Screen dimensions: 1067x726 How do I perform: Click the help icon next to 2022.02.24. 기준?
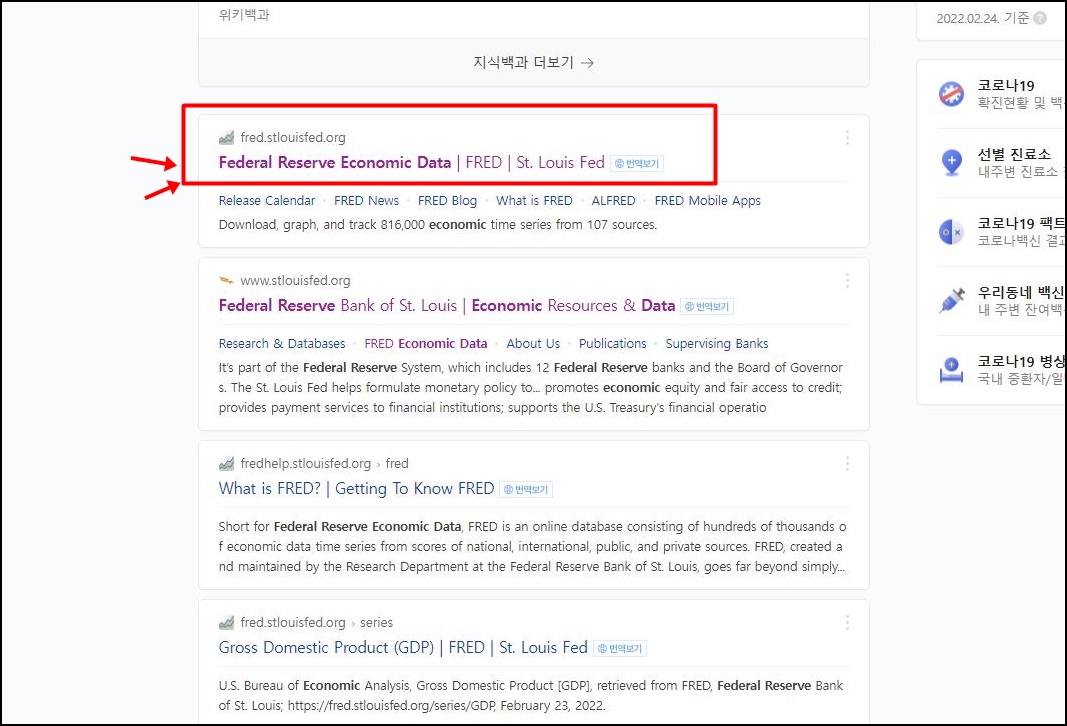click(x=1040, y=18)
